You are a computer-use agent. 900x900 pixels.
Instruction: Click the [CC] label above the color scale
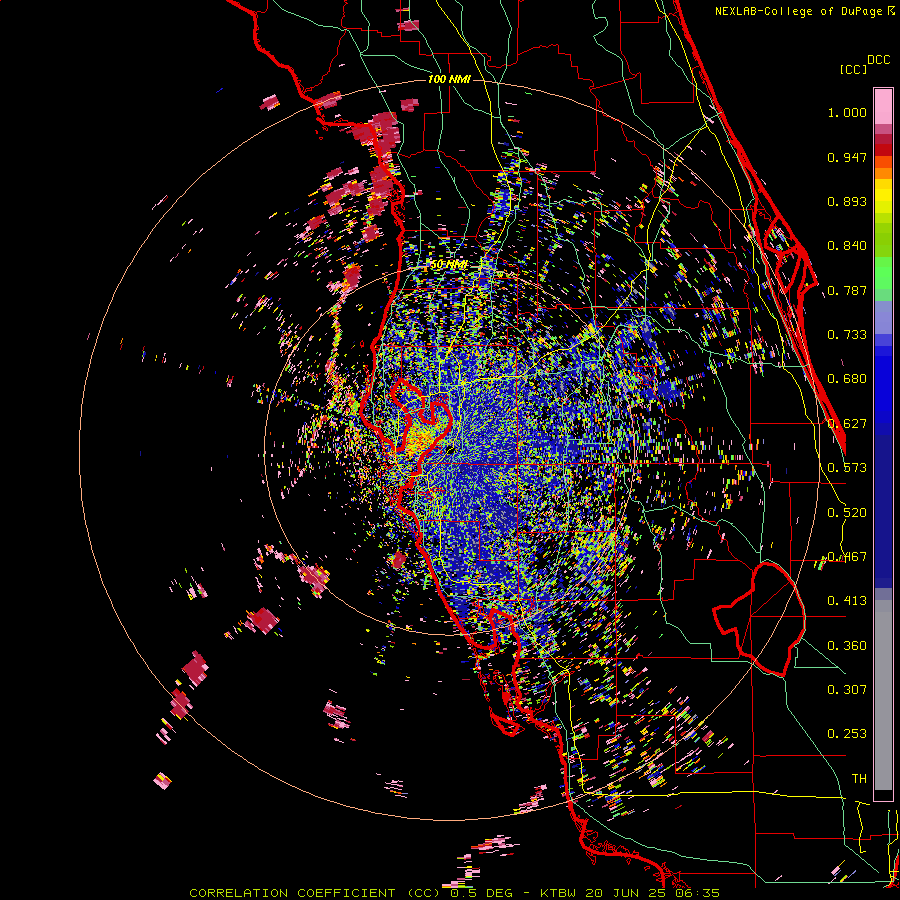coord(853,69)
